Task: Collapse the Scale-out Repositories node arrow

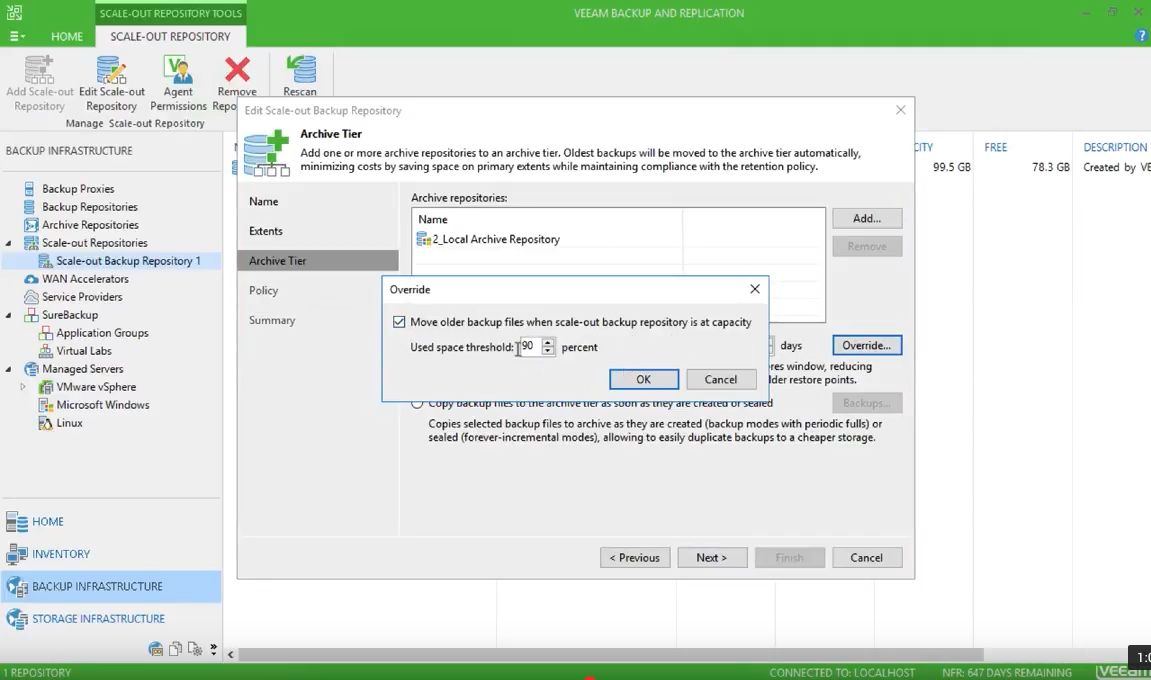Action: coord(9,243)
